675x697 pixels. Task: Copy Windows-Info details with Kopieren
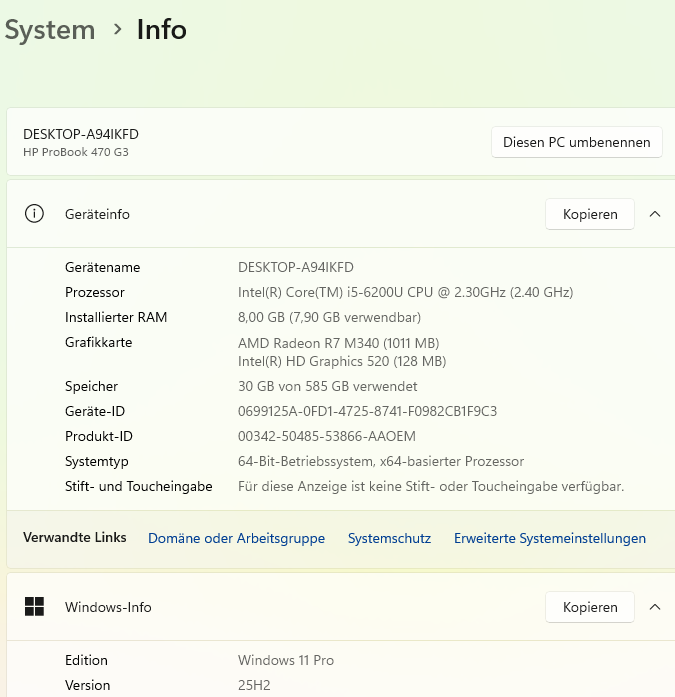pyautogui.click(x=590, y=607)
